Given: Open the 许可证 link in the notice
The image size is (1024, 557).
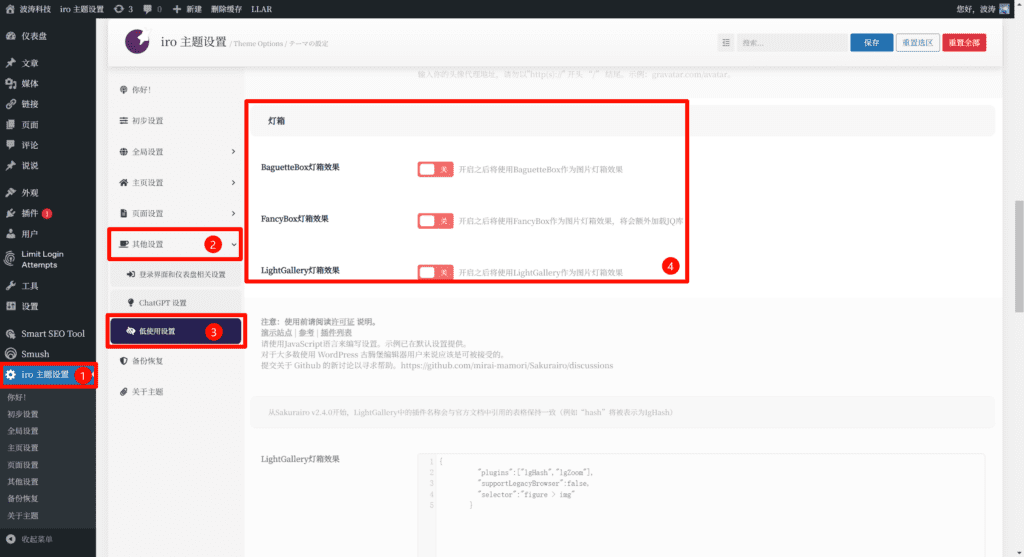Looking at the screenshot, I should pos(342,322).
